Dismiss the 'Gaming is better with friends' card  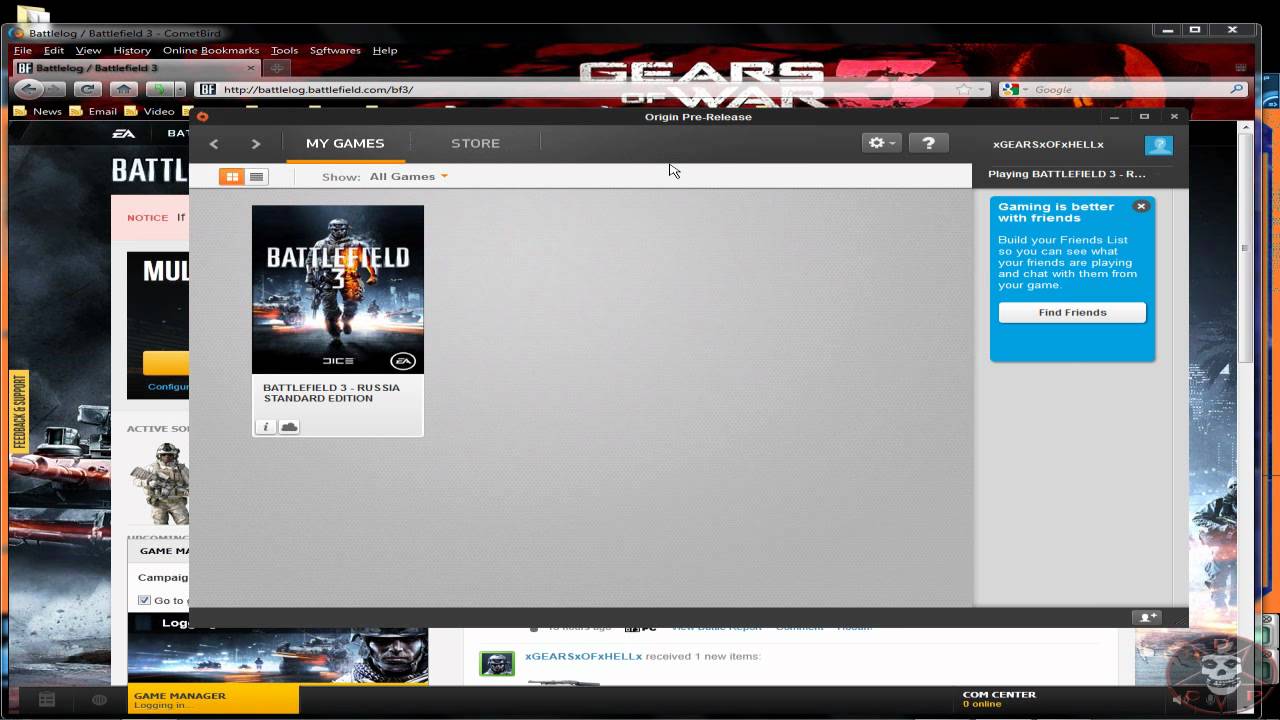tap(1141, 206)
